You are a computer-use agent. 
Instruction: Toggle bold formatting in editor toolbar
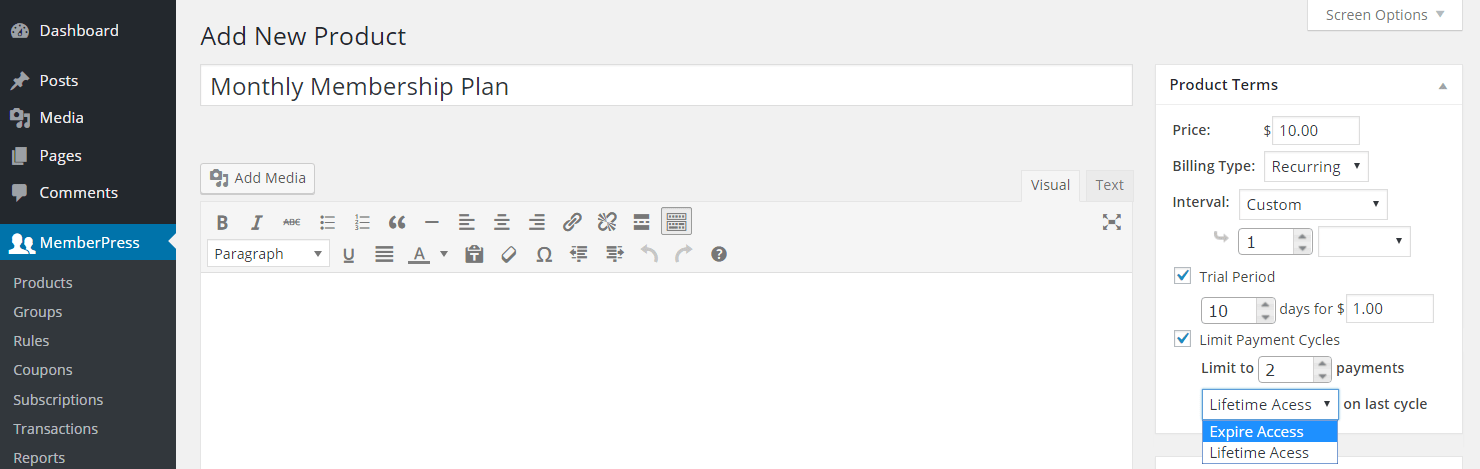pyautogui.click(x=222, y=222)
